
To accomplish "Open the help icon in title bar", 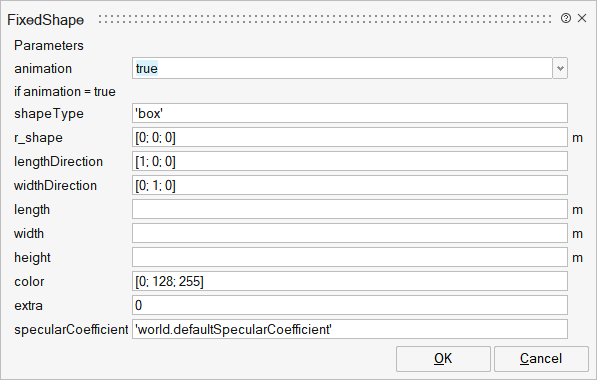I will coord(566,18).
